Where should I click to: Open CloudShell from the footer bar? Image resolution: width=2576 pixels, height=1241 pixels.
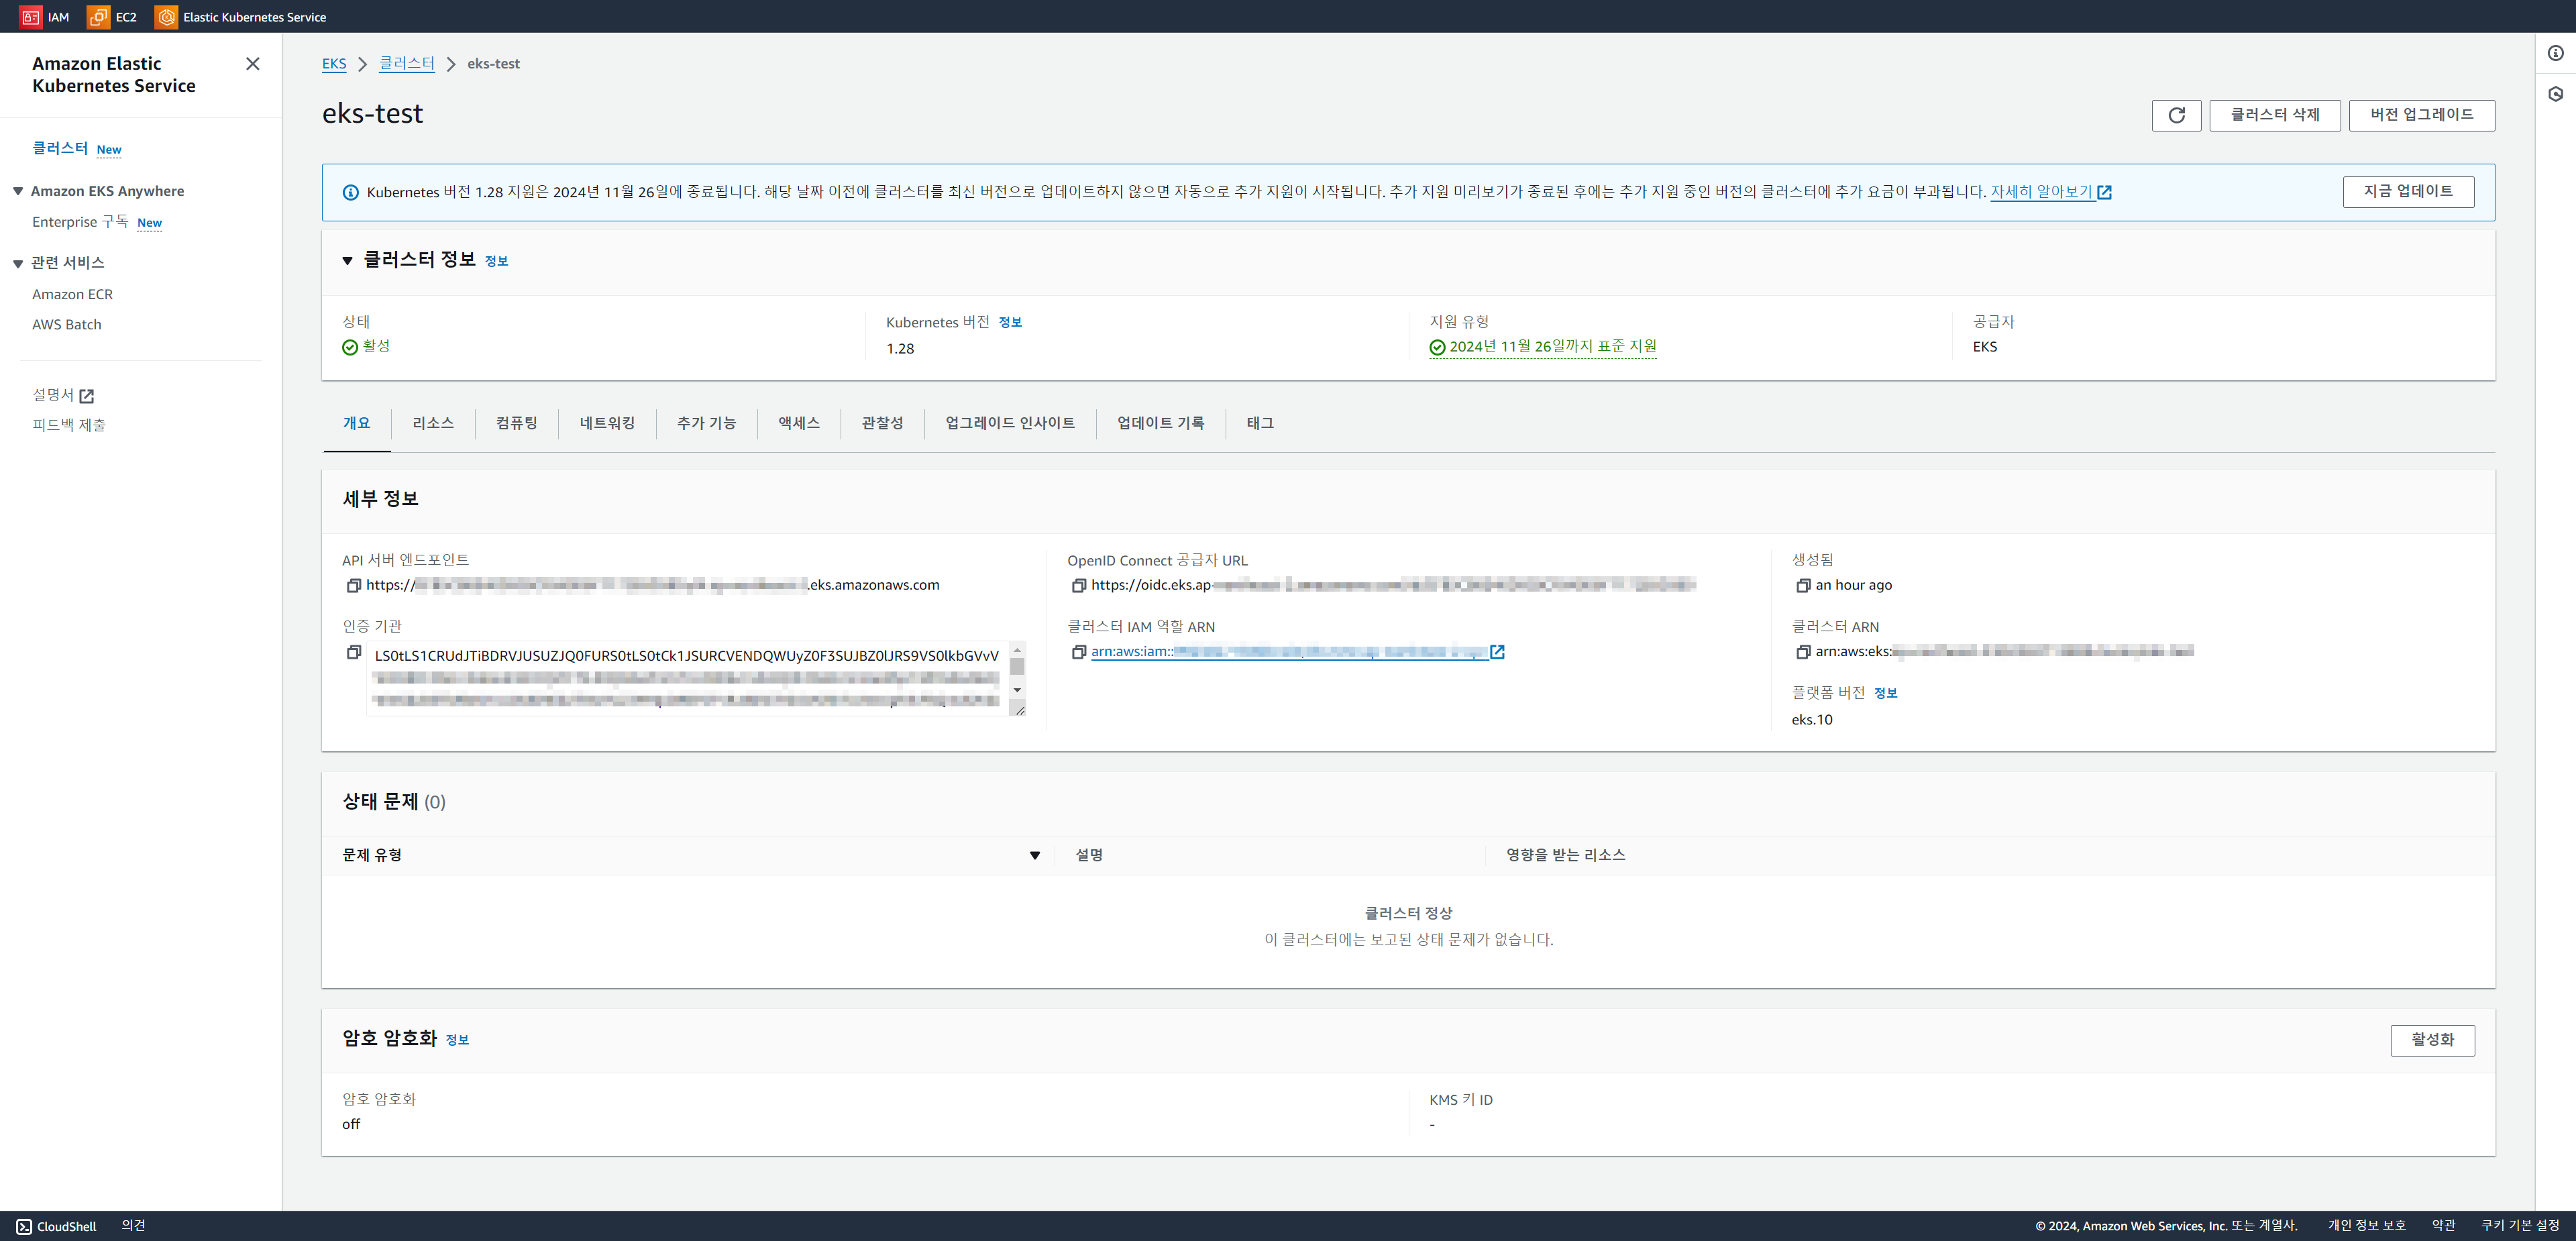pyautogui.click(x=56, y=1226)
